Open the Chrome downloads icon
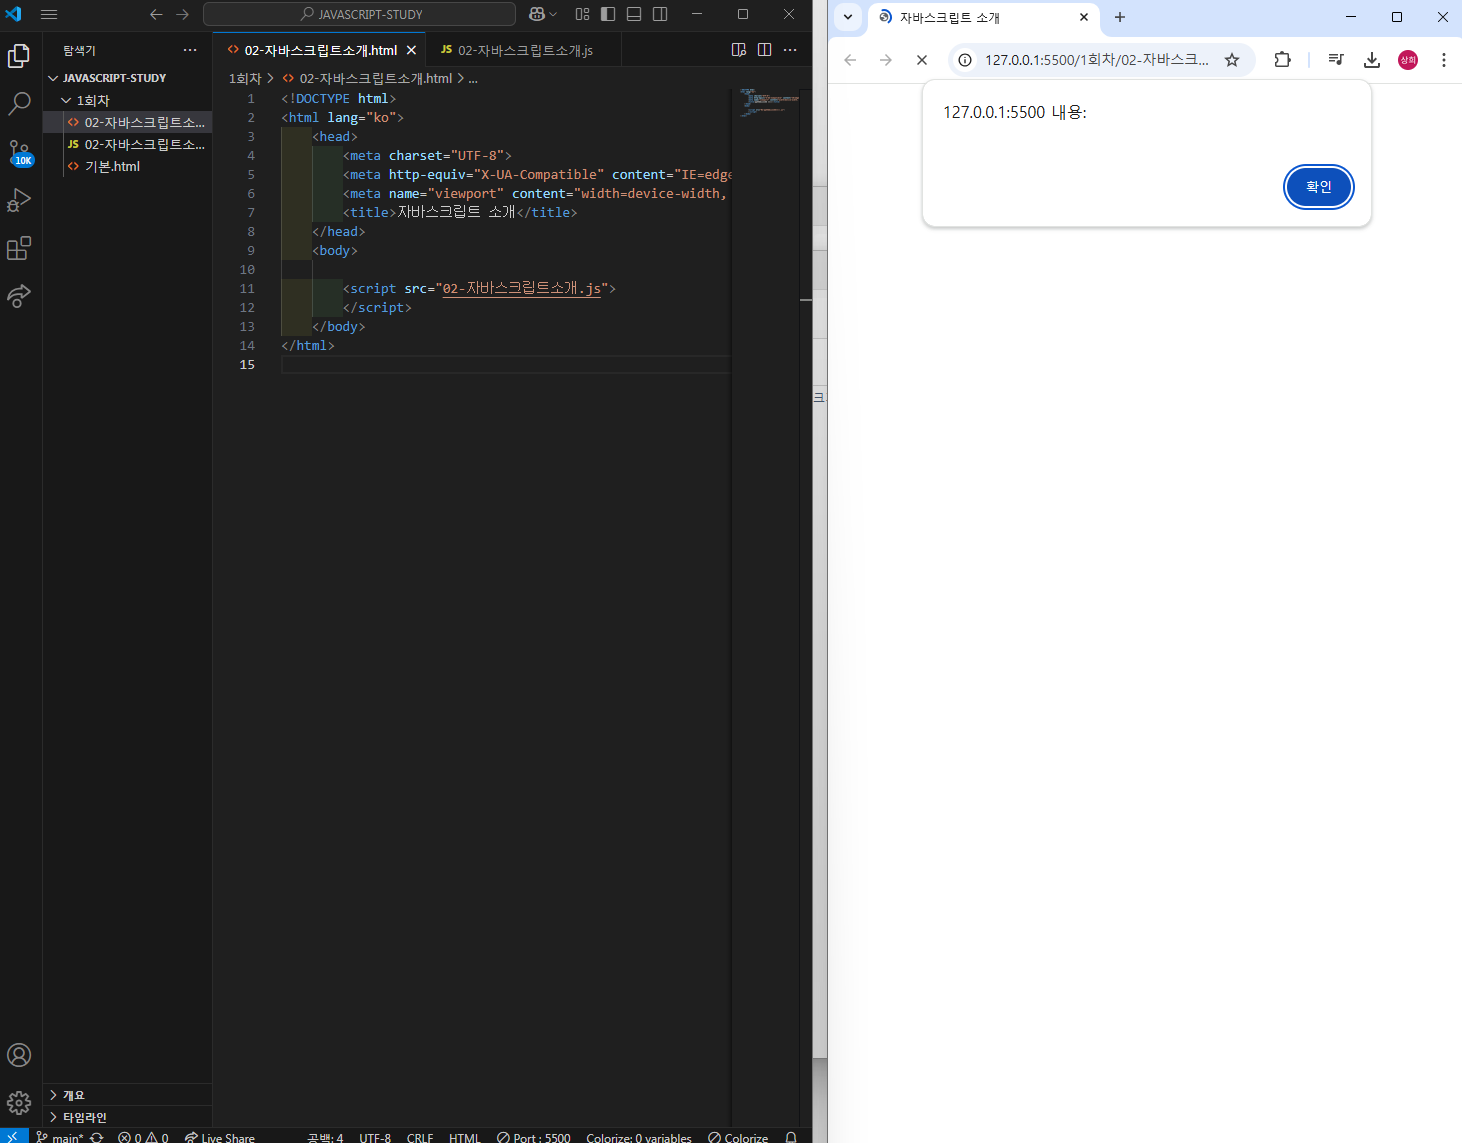The height and width of the screenshot is (1143, 1462). pyautogui.click(x=1372, y=60)
